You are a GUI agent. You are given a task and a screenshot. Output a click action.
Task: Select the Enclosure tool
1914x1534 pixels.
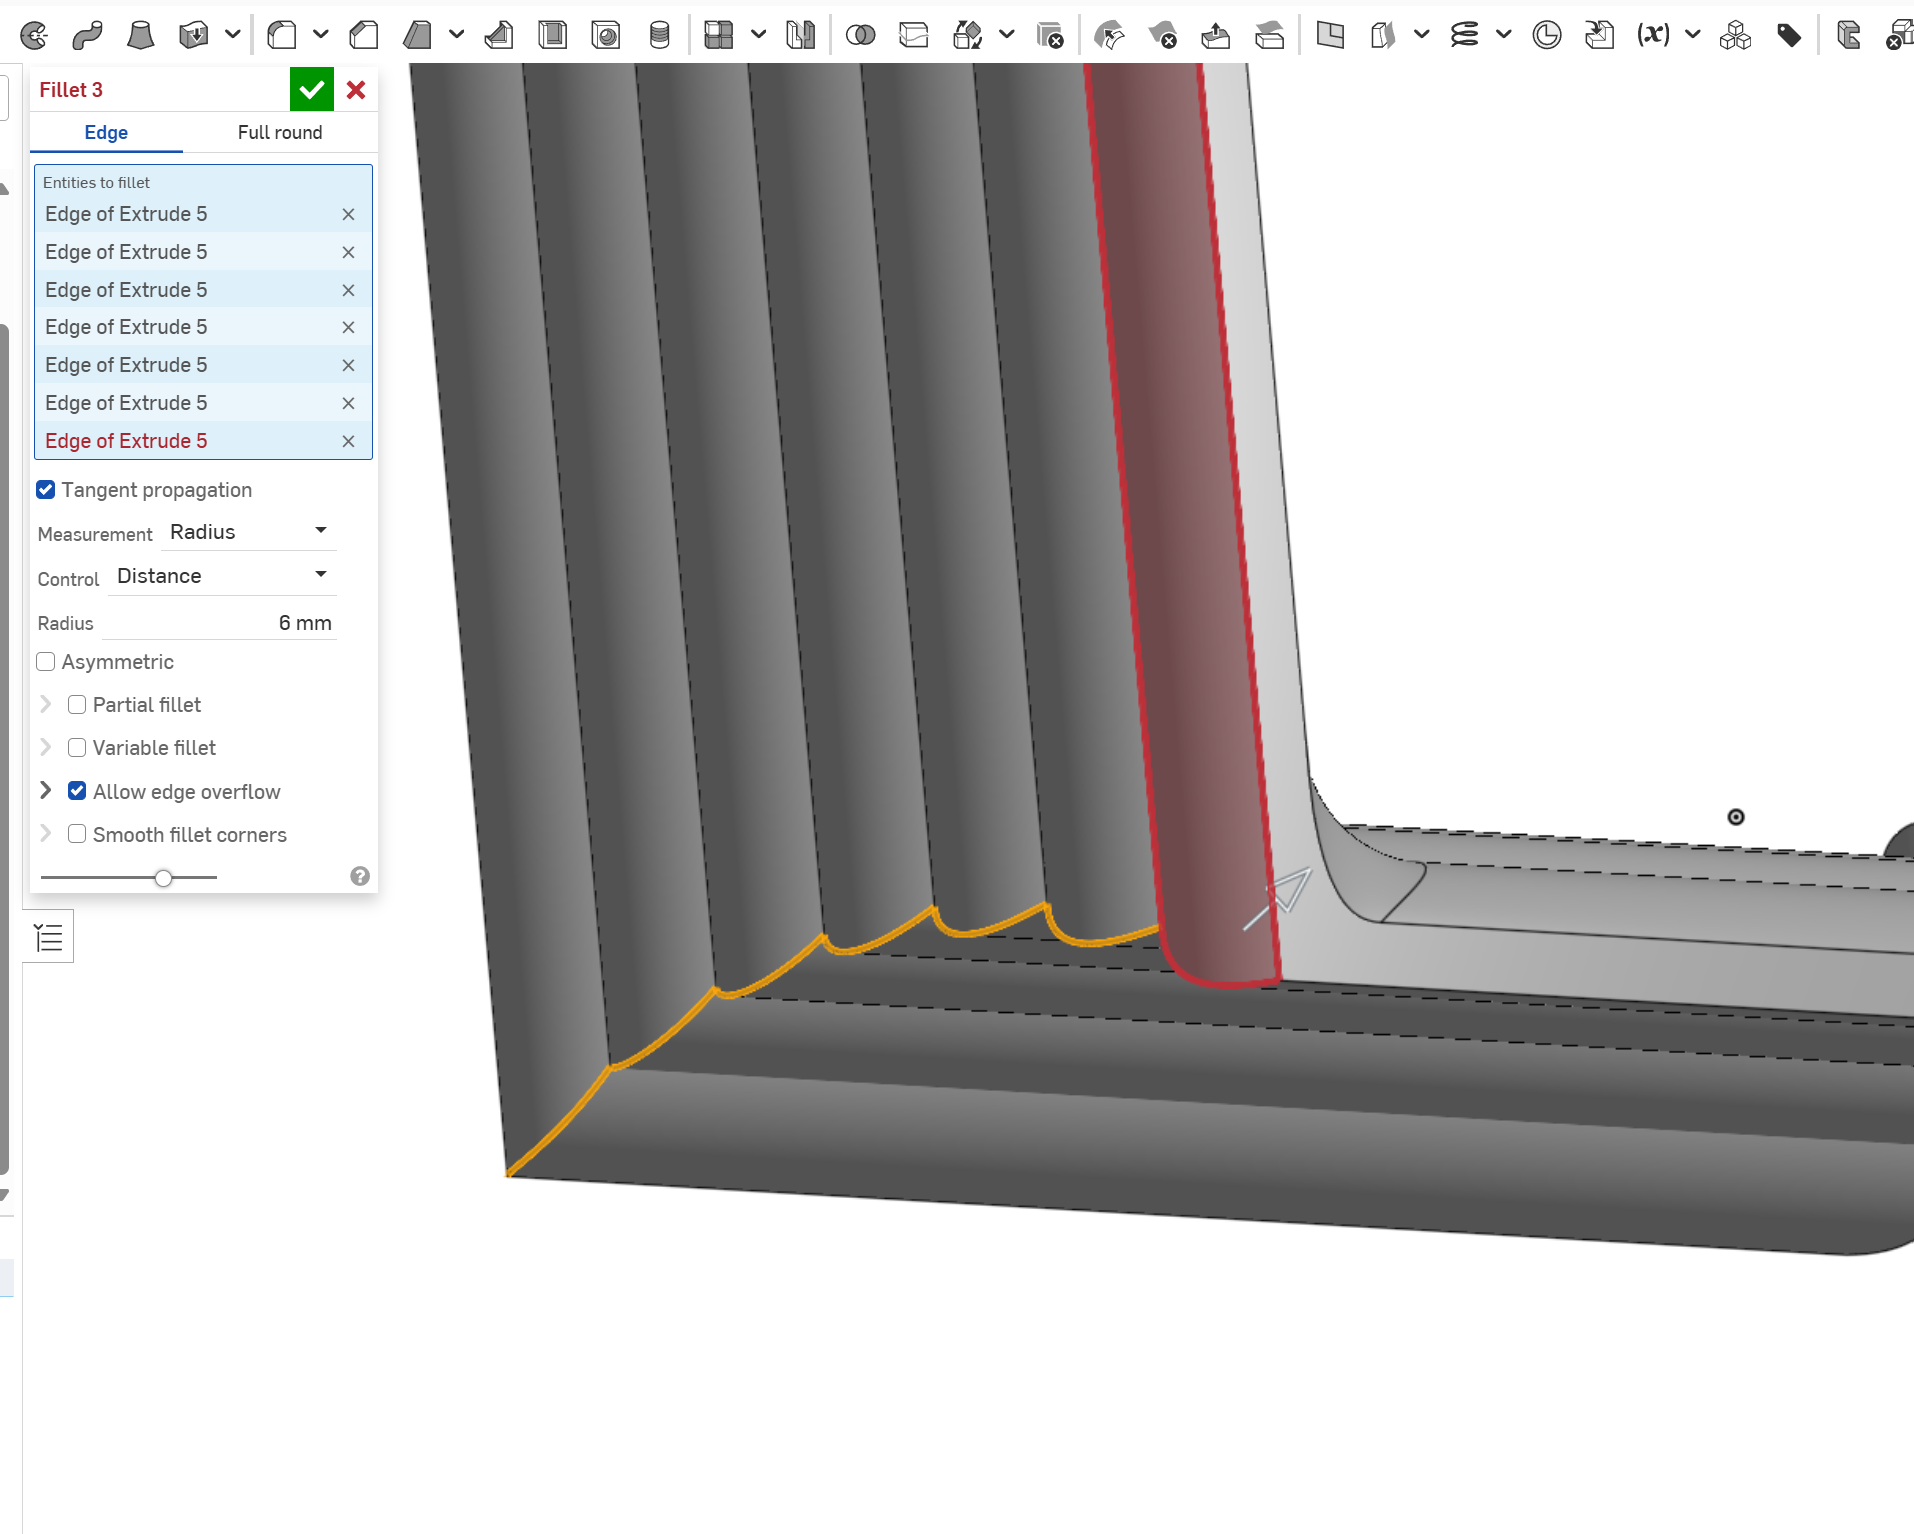click(x=1849, y=36)
